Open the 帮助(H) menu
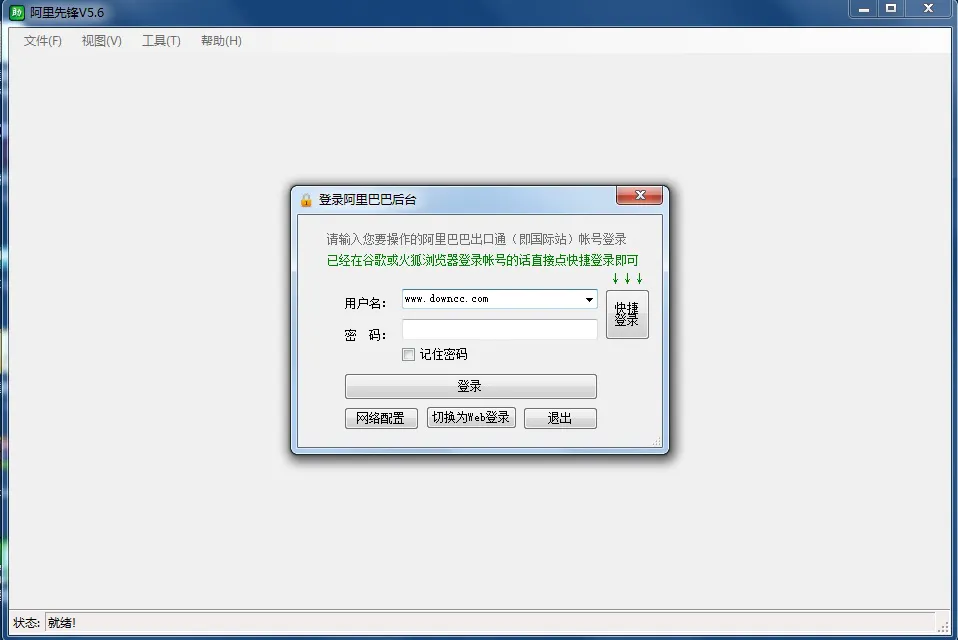The height and width of the screenshot is (640, 958). tap(221, 41)
